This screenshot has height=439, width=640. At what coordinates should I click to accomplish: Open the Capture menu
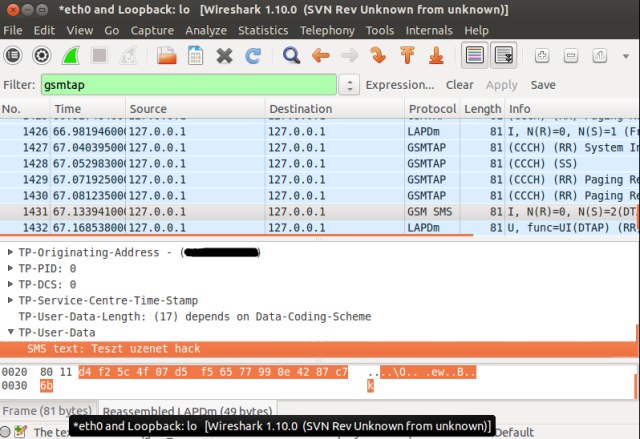[152, 31]
